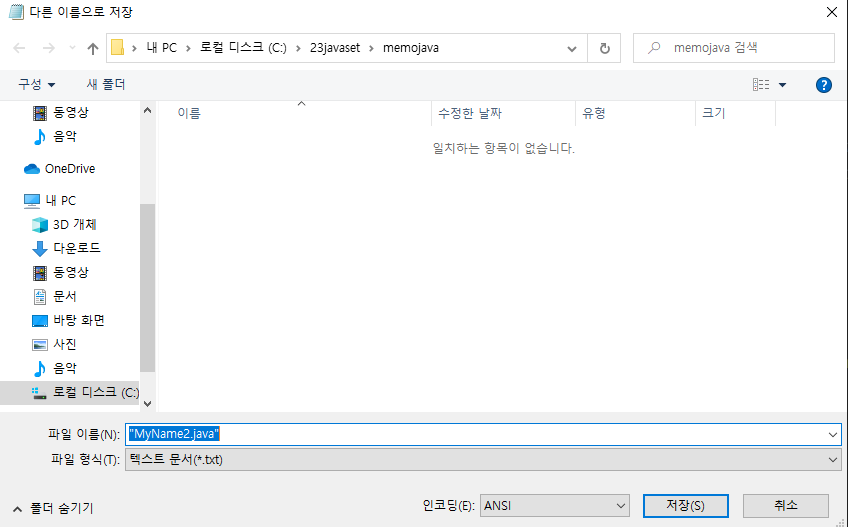848x527 pixels.
Task: Click the search magnifier icon
Action: click(x=654, y=48)
